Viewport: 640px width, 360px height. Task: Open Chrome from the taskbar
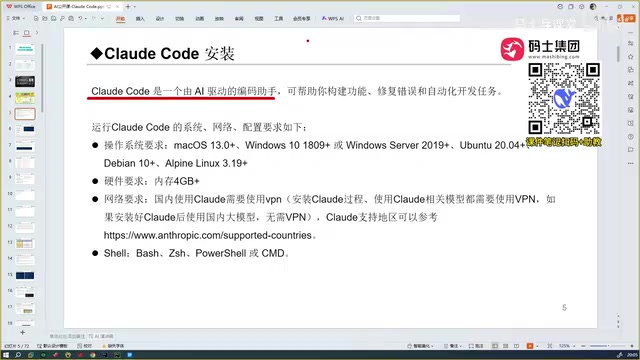[93, 355]
